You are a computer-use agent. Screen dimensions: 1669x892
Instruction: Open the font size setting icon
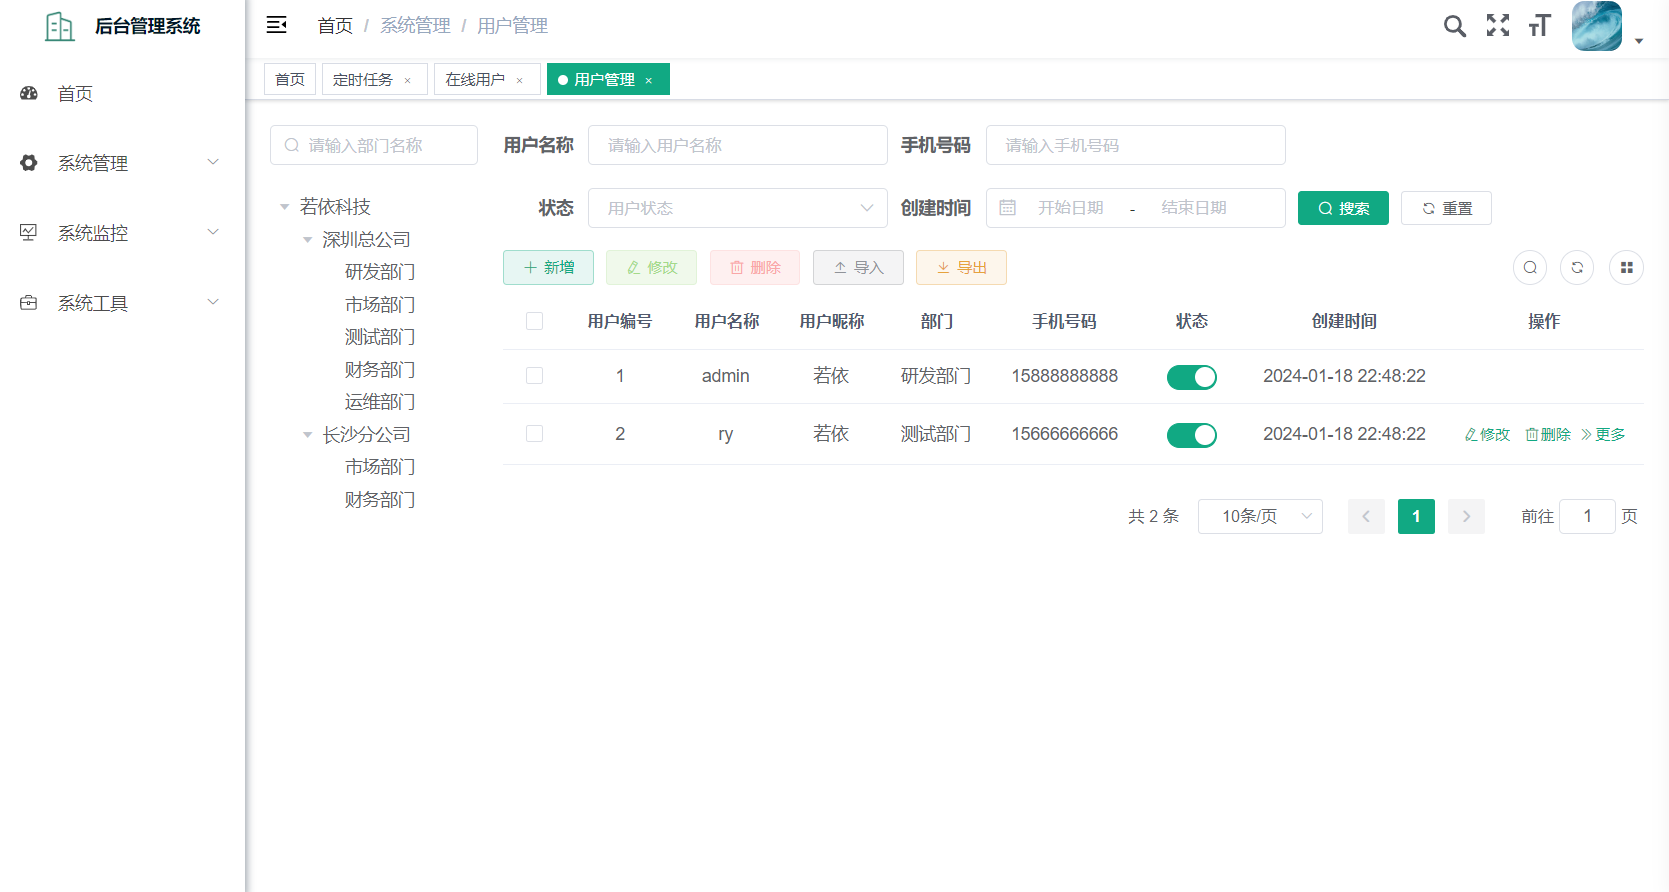(1539, 26)
